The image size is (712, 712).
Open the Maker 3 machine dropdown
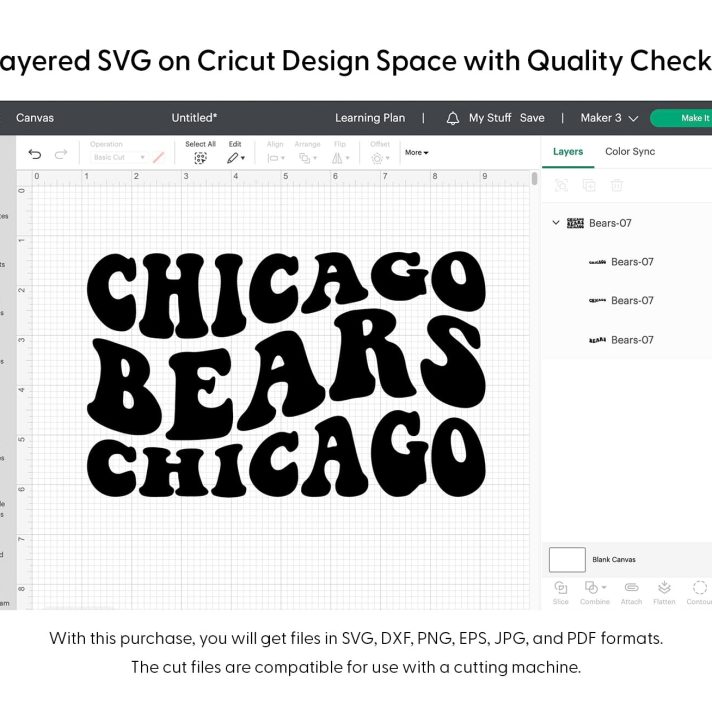pos(609,118)
